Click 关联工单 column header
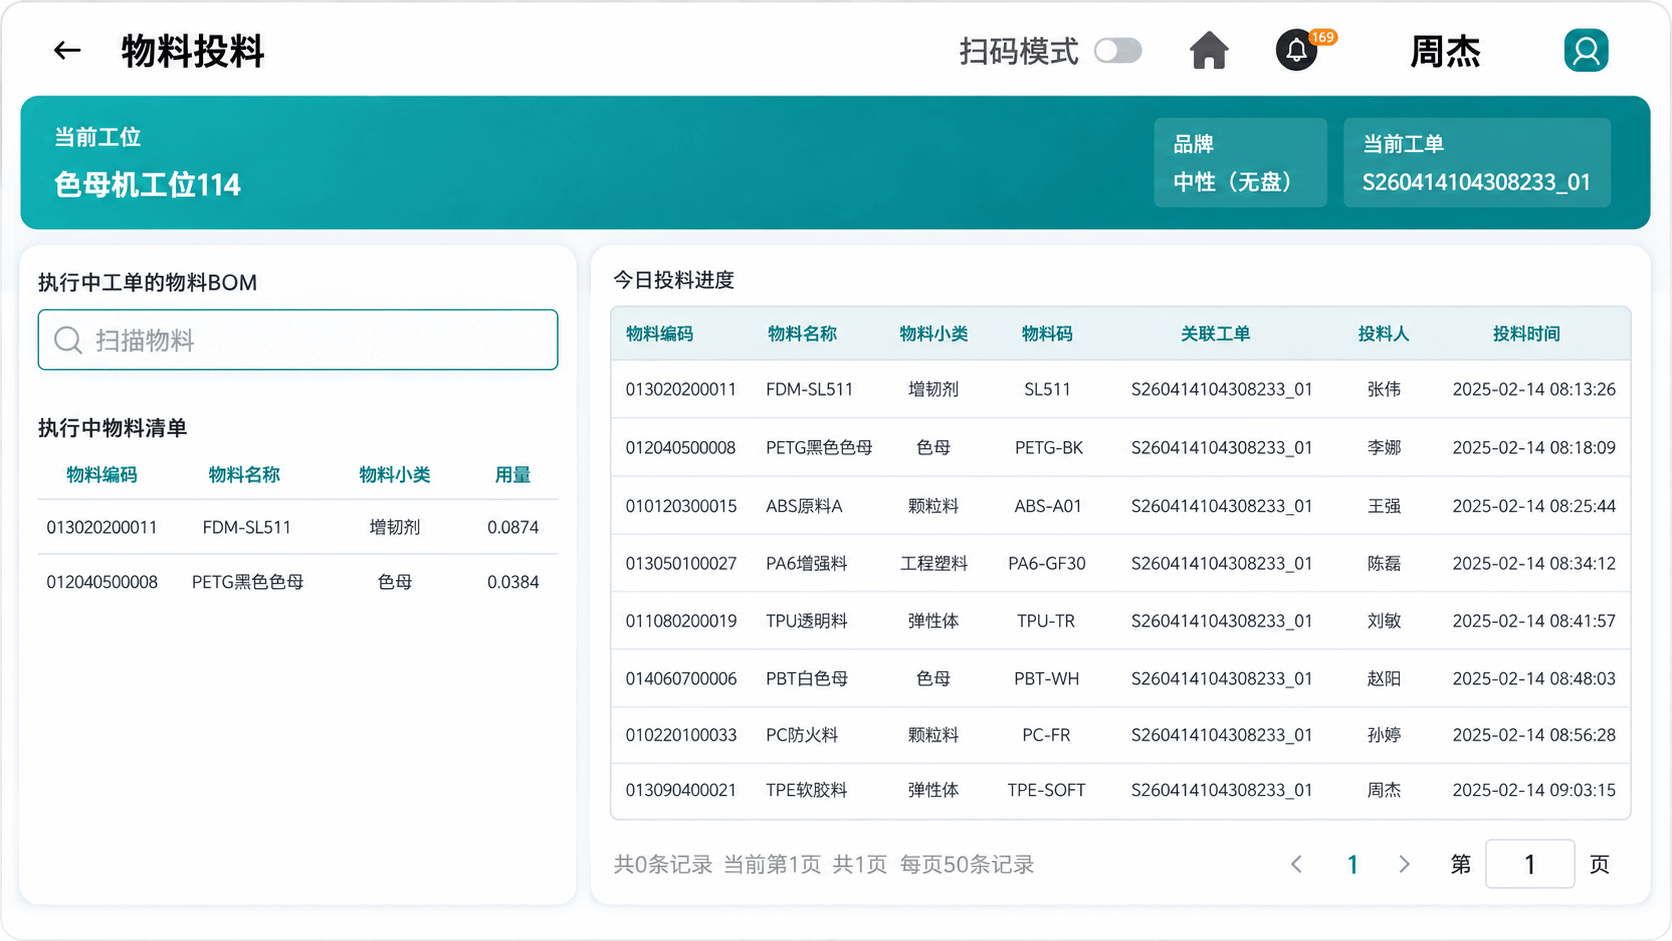 tap(1215, 334)
